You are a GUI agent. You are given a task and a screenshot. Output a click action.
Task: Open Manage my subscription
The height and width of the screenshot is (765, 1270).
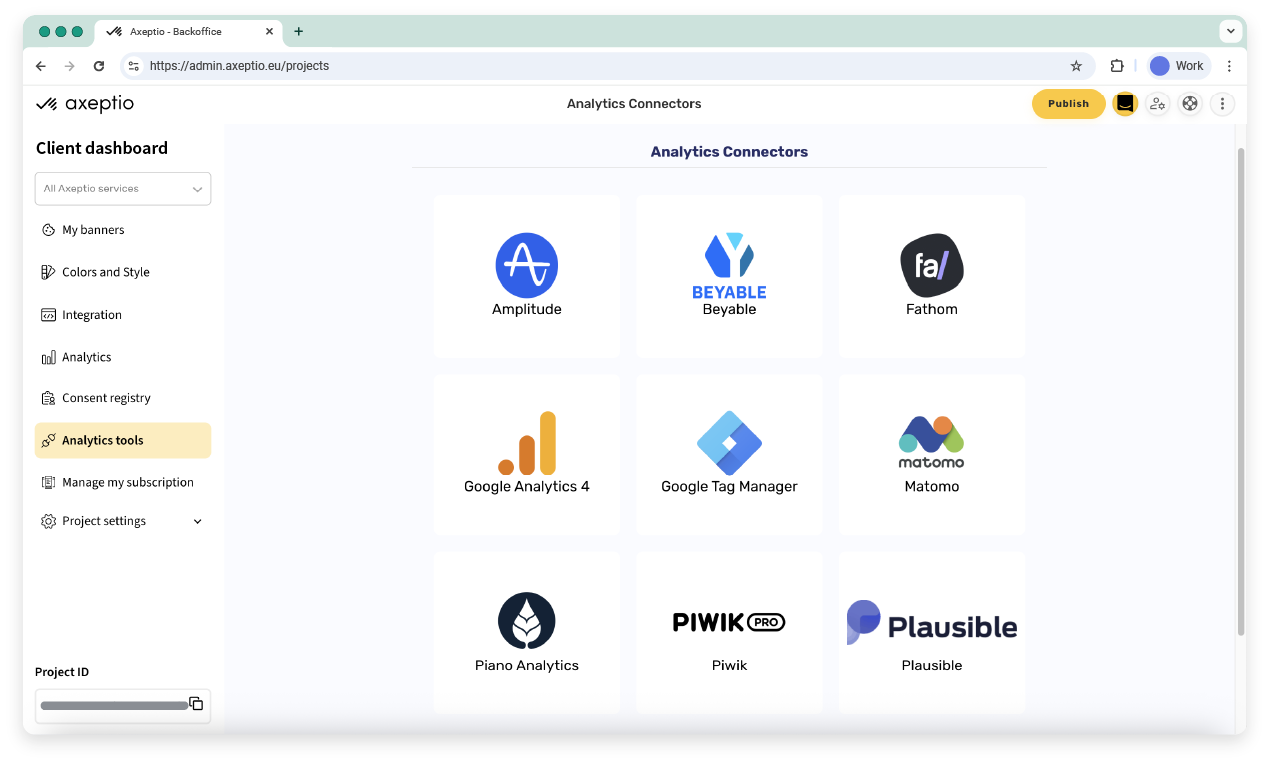[x=129, y=482]
